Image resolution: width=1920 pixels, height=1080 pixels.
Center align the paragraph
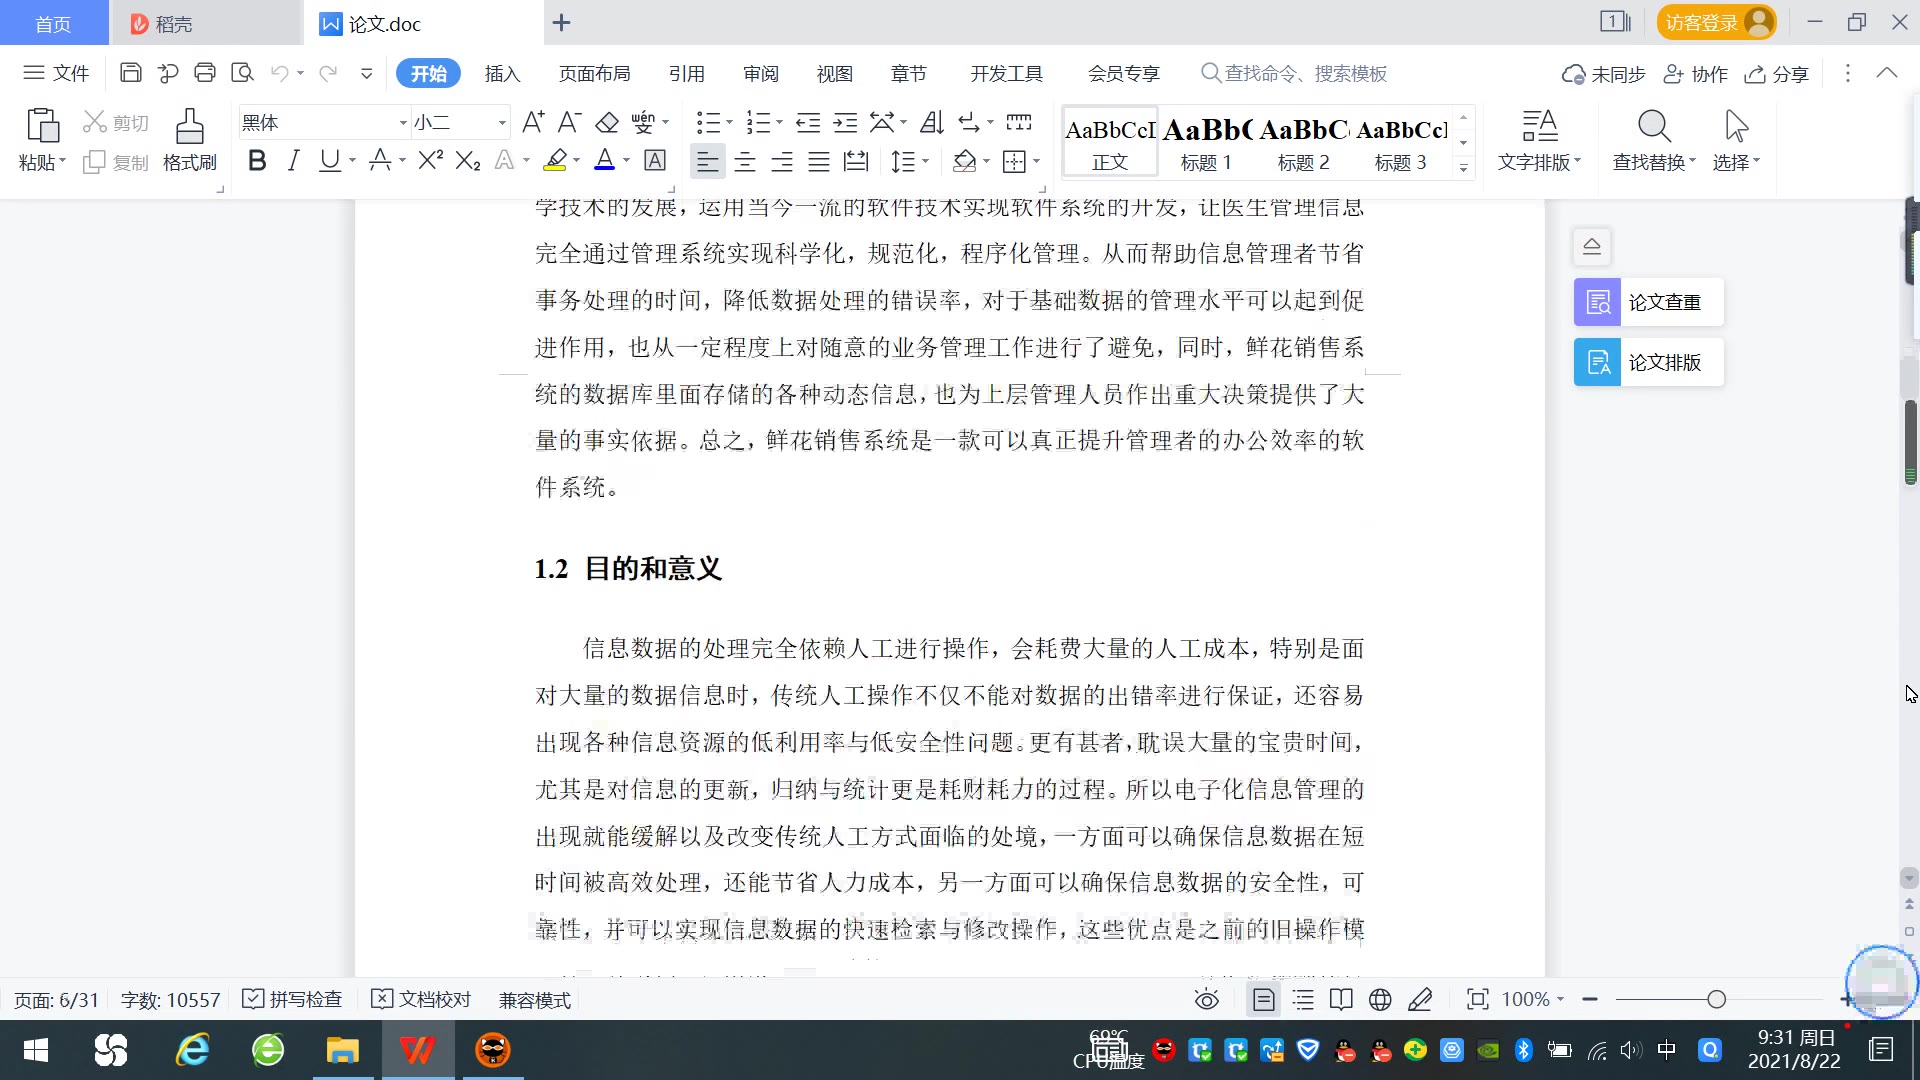coord(745,161)
